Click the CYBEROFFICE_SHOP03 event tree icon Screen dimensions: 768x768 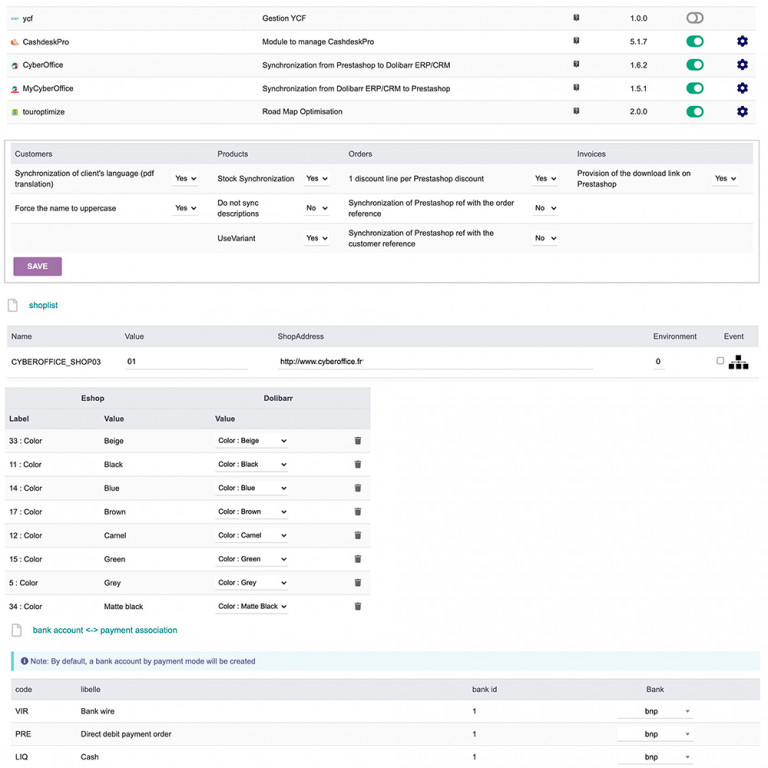pos(738,362)
